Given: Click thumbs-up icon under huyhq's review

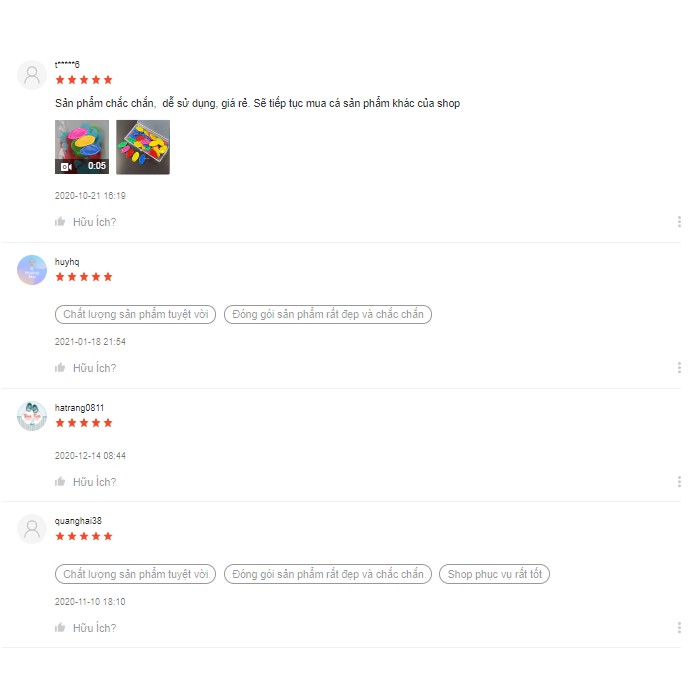Looking at the screenshot, I should [60, 368].
